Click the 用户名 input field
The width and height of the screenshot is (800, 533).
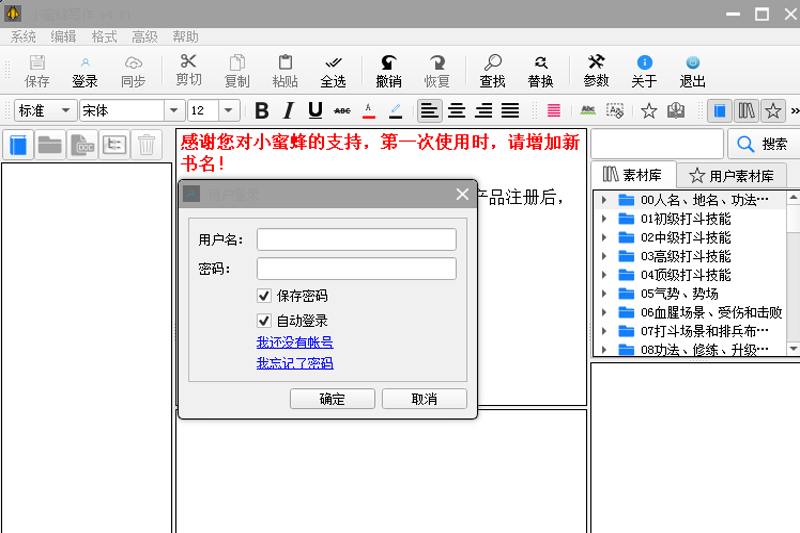point(356,239)
